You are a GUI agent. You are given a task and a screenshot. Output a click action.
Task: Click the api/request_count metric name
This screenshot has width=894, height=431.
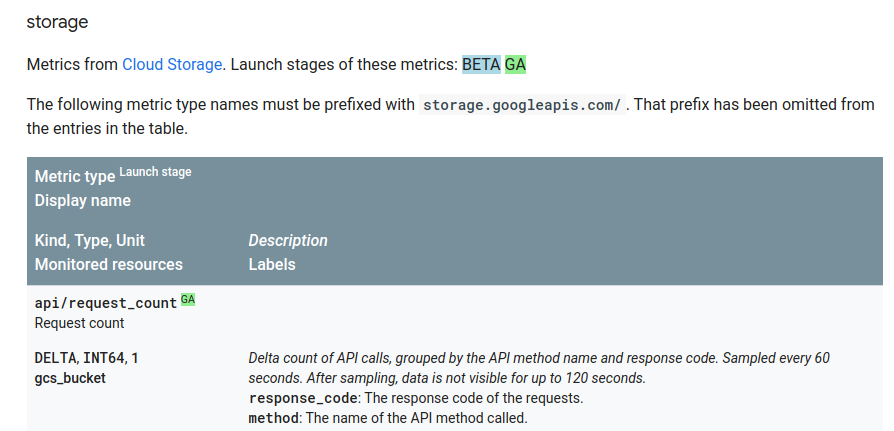point(106,303)
